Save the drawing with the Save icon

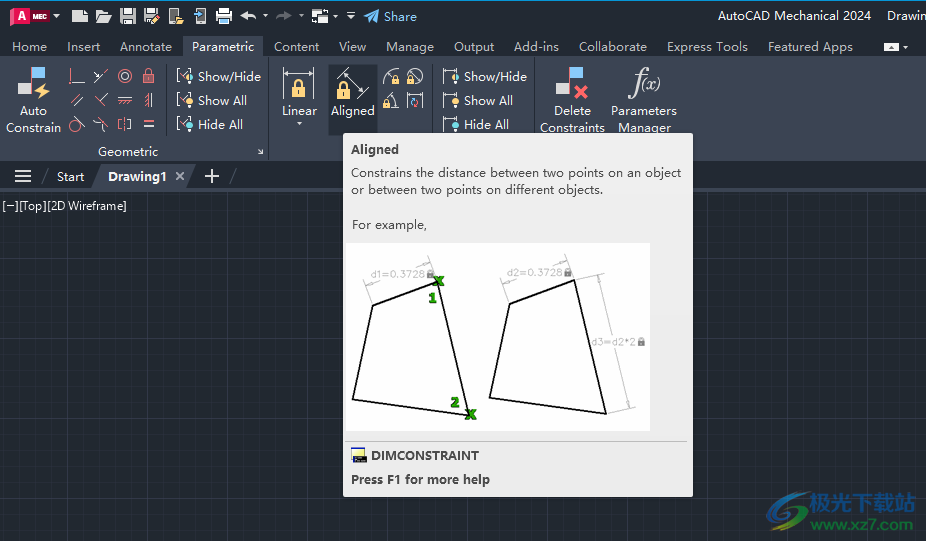[128, 16]
